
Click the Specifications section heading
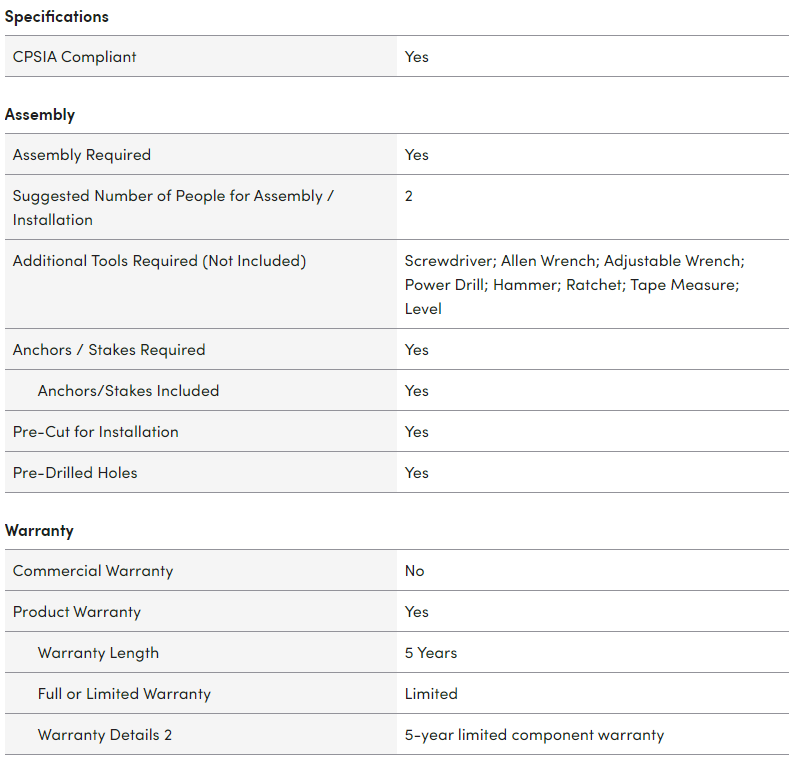coord(57,17)
